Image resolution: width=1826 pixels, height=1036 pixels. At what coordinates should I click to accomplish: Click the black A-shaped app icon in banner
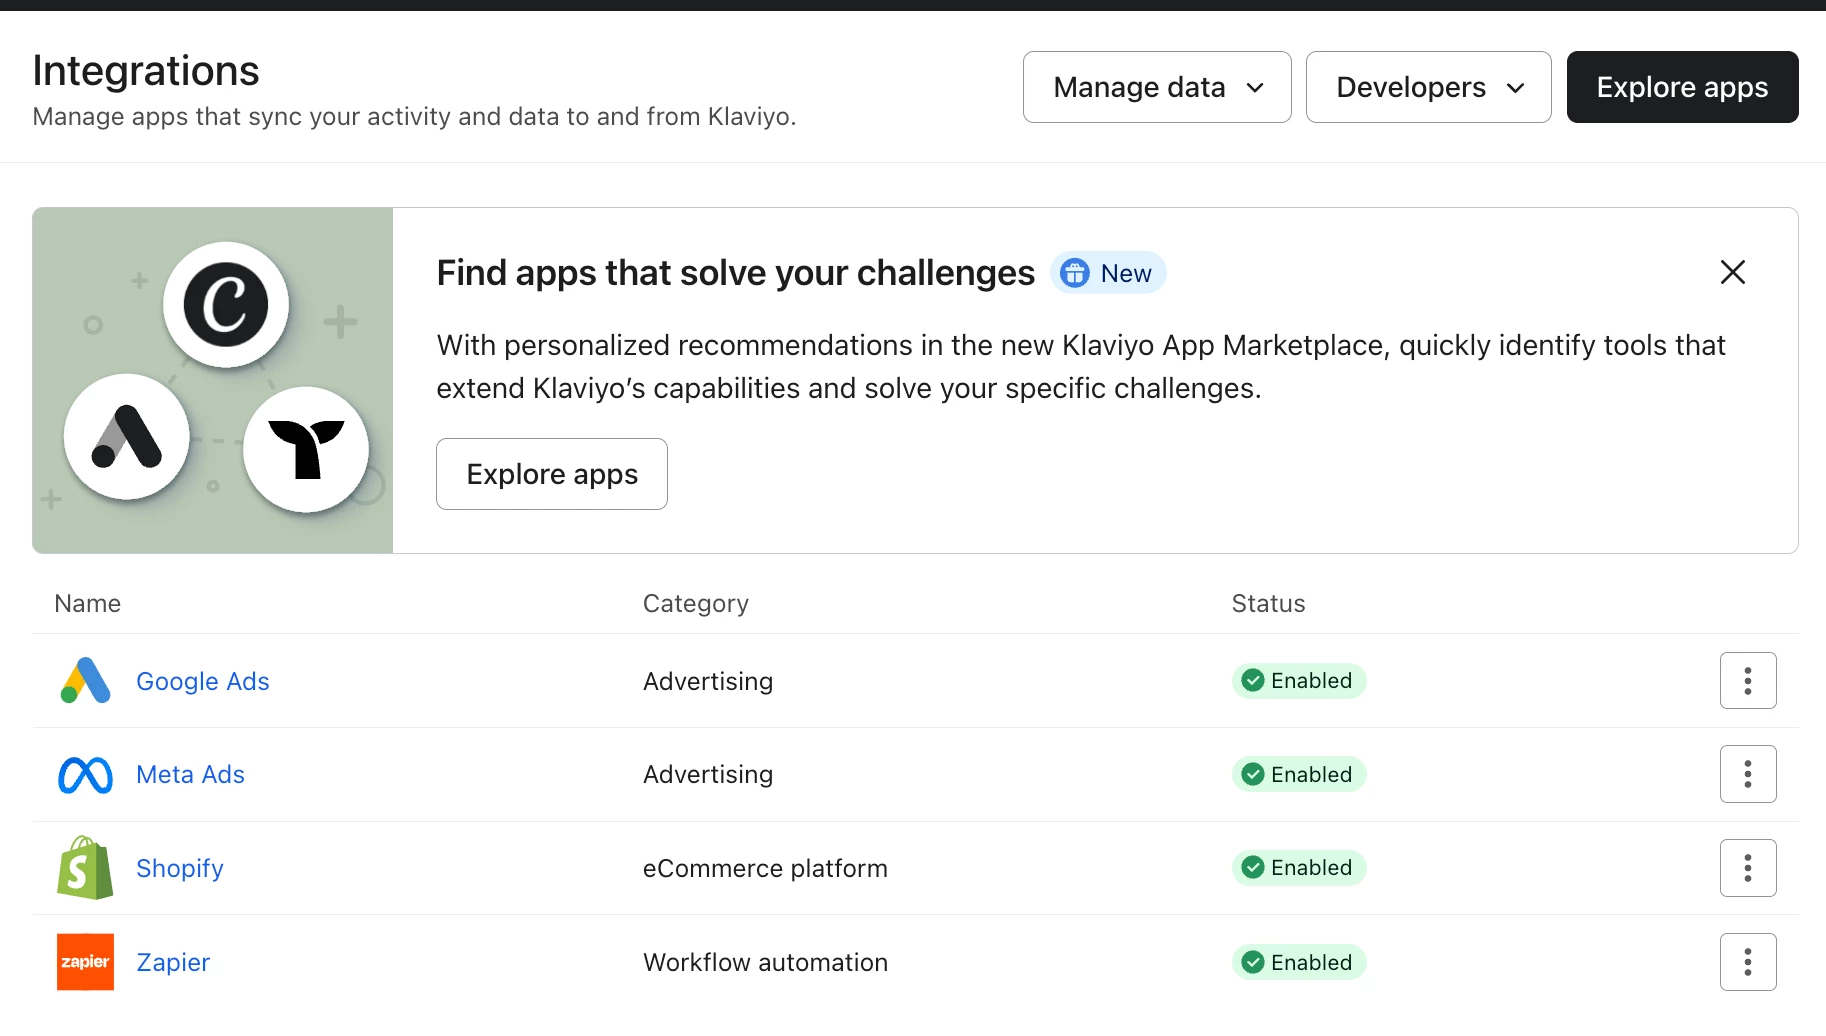(127, 437)
